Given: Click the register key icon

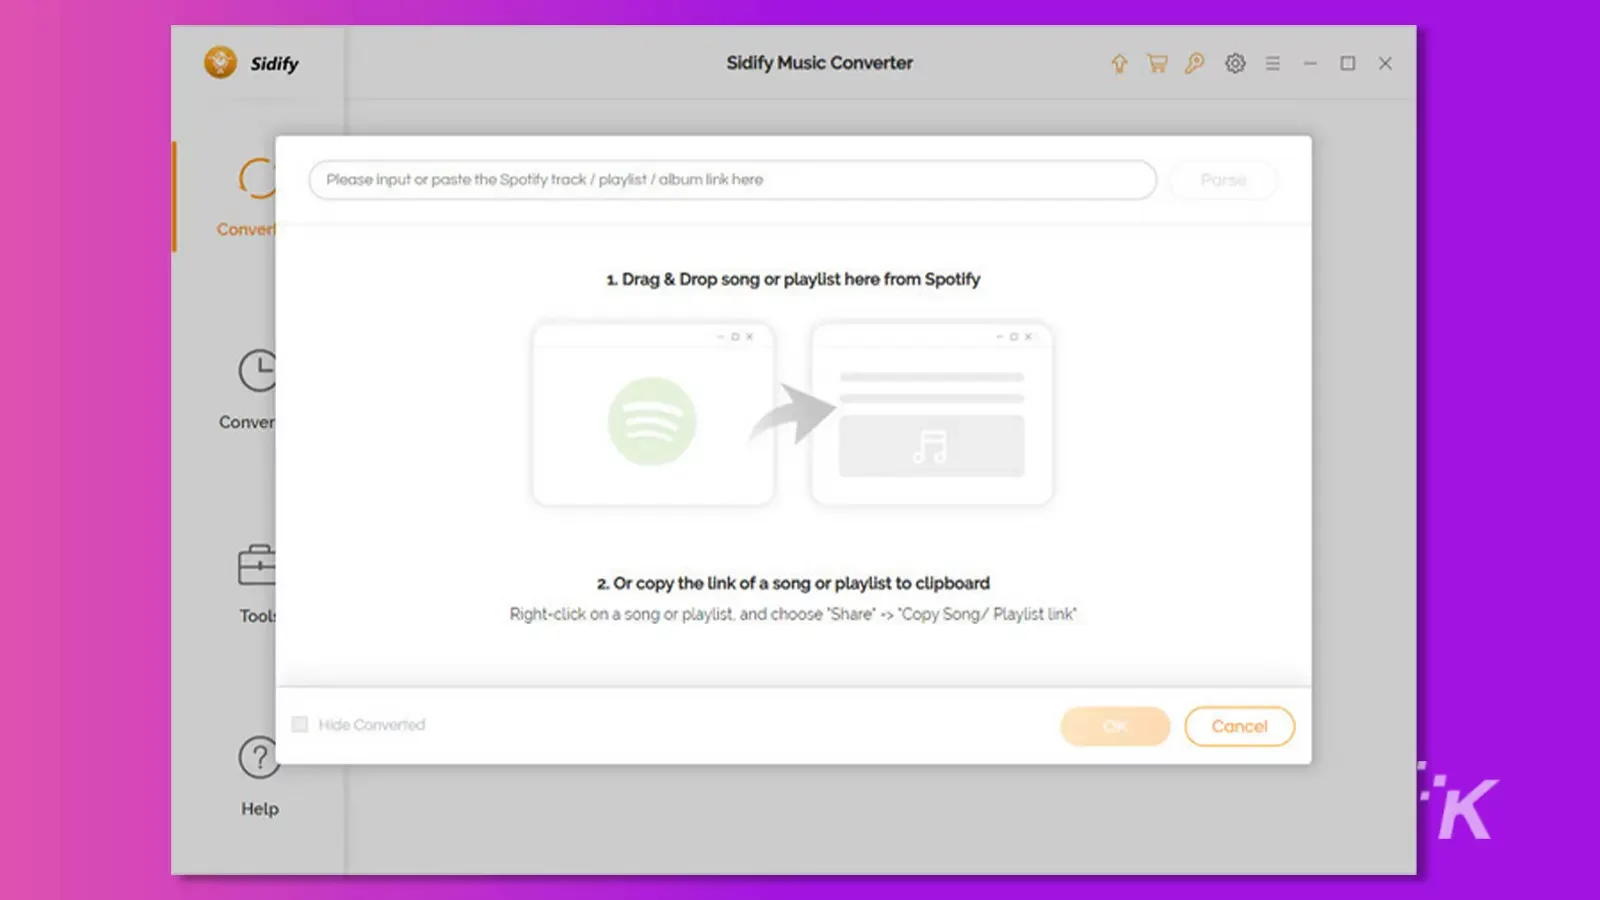Looking at the screenshot, I should (1195, 63).
